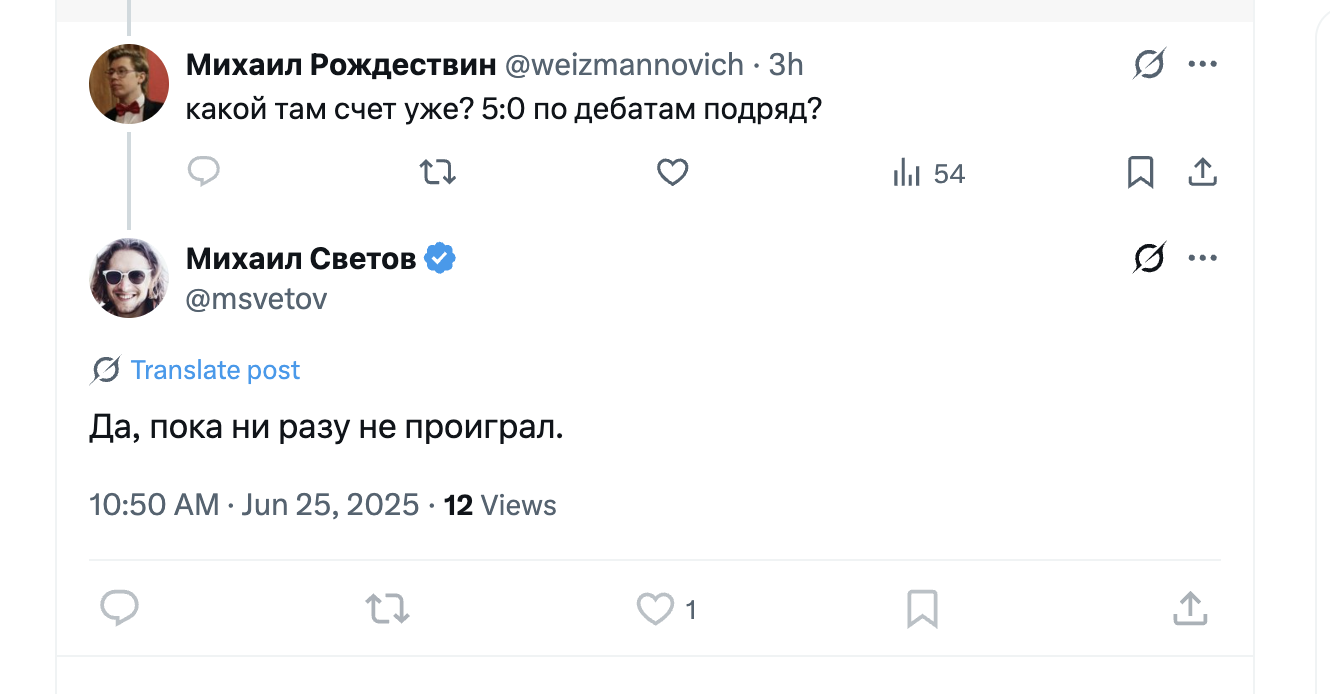Image resolution: width=1330 pixels, height=694 pixels.
Task: Share Михаил Рождествин's comment
Action: [x=1201, y=173]
